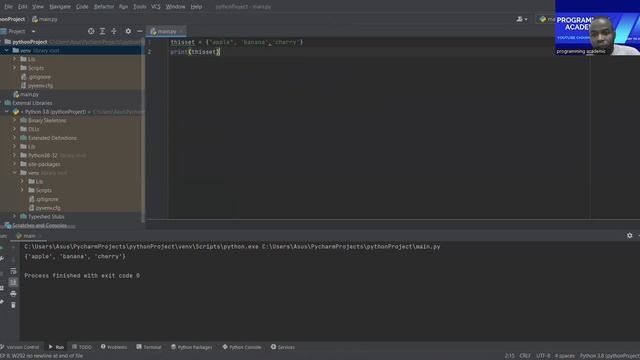Viewport: 640px width, 360px height.
Task: Click 4 spaces indent setting
Action: tap(564, 356)
